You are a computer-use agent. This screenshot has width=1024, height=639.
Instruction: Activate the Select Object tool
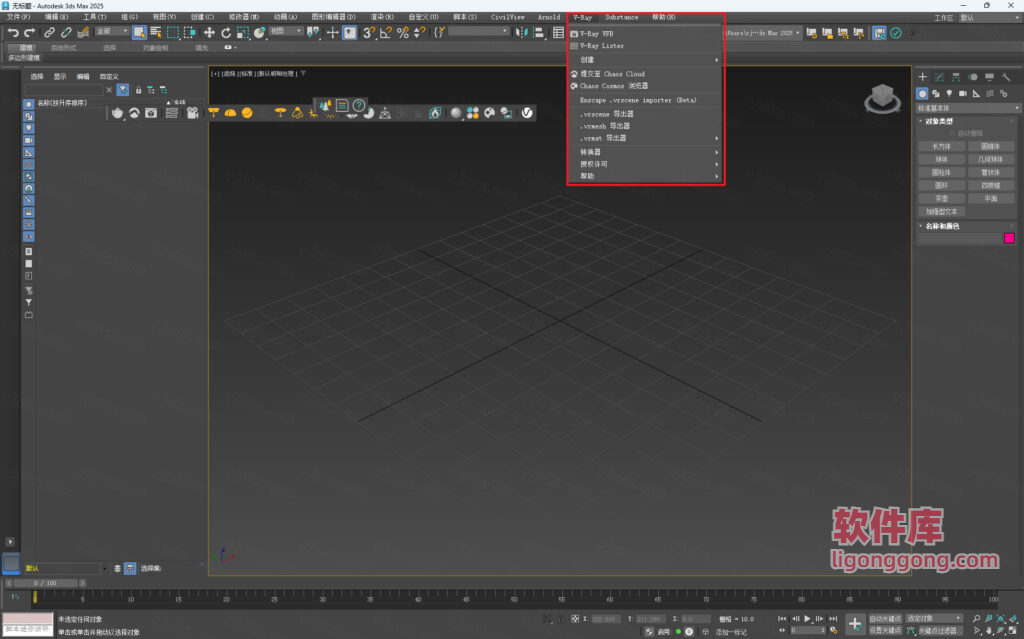(x=139, y=32)
